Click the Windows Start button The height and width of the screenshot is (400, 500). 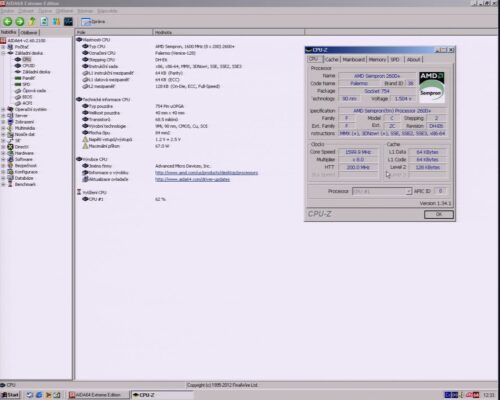click(x=10, y=395)
